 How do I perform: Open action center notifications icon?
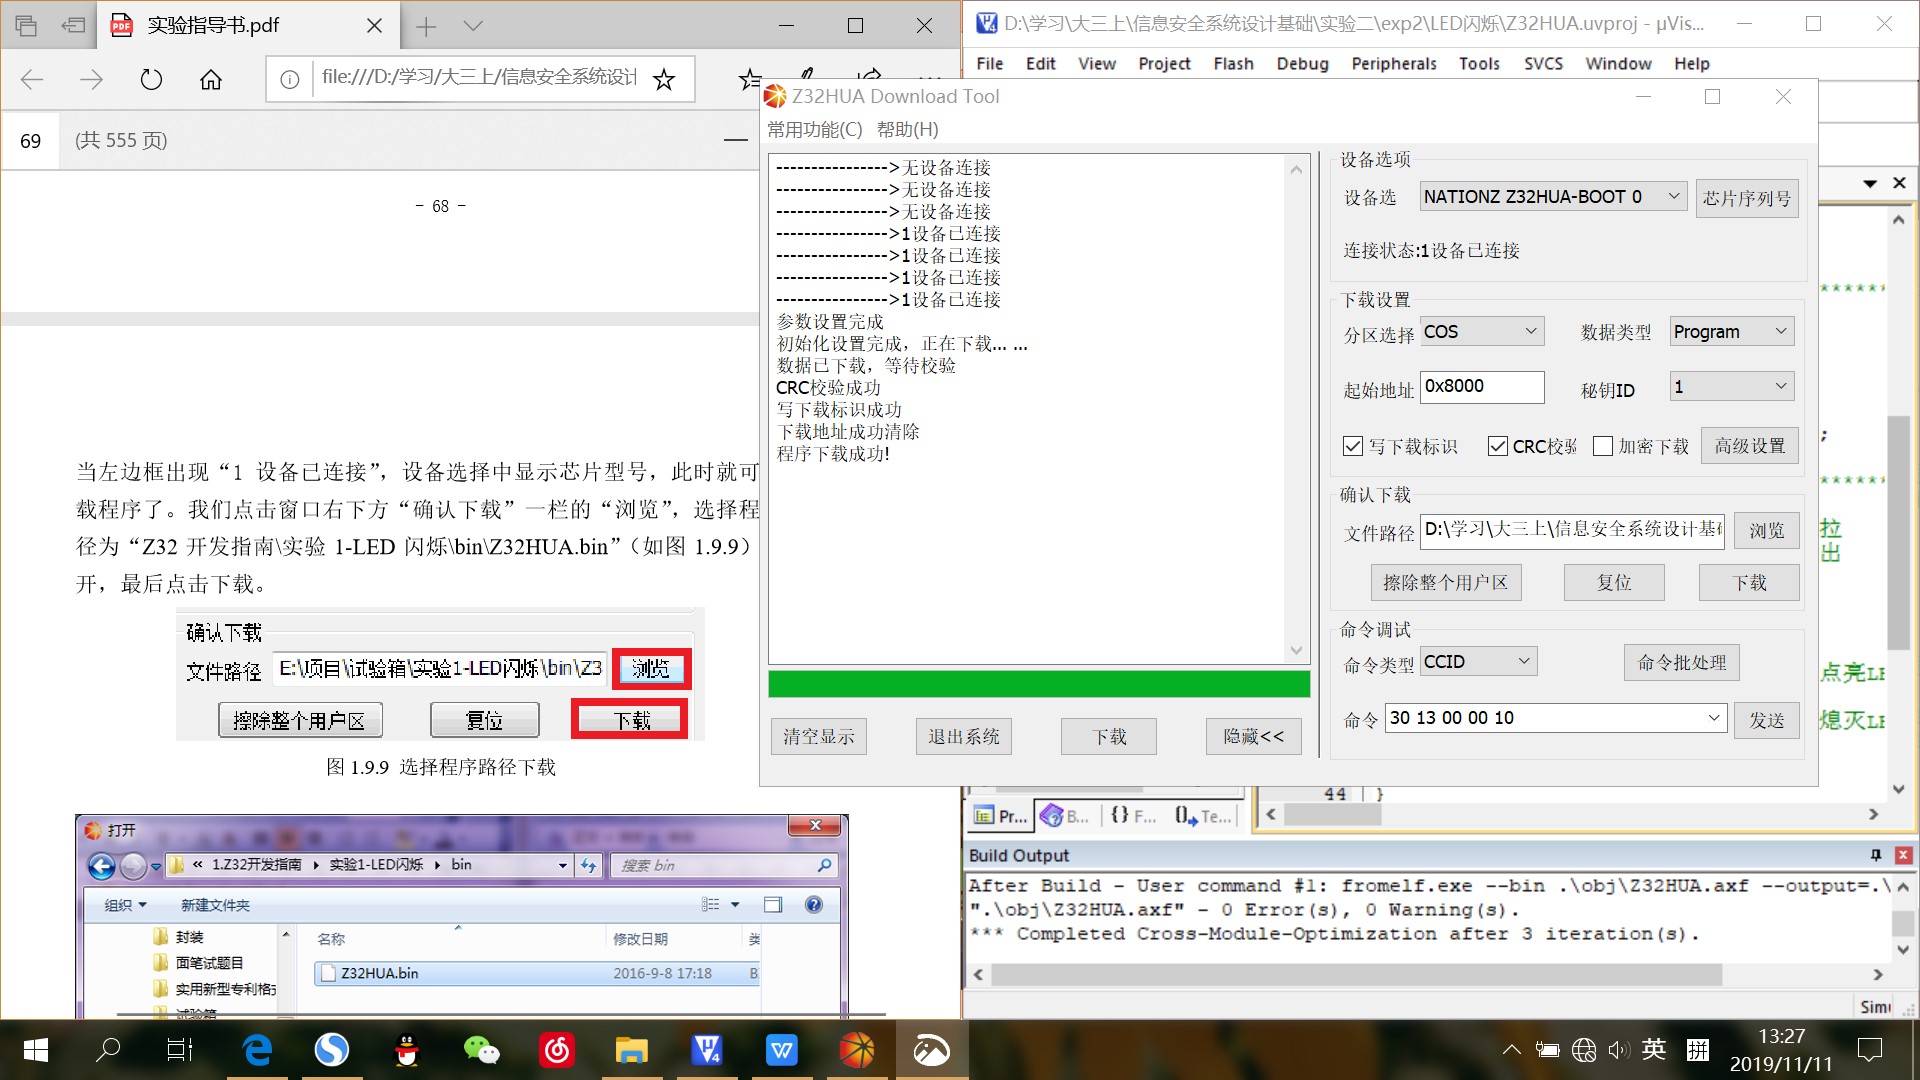1869,1050
